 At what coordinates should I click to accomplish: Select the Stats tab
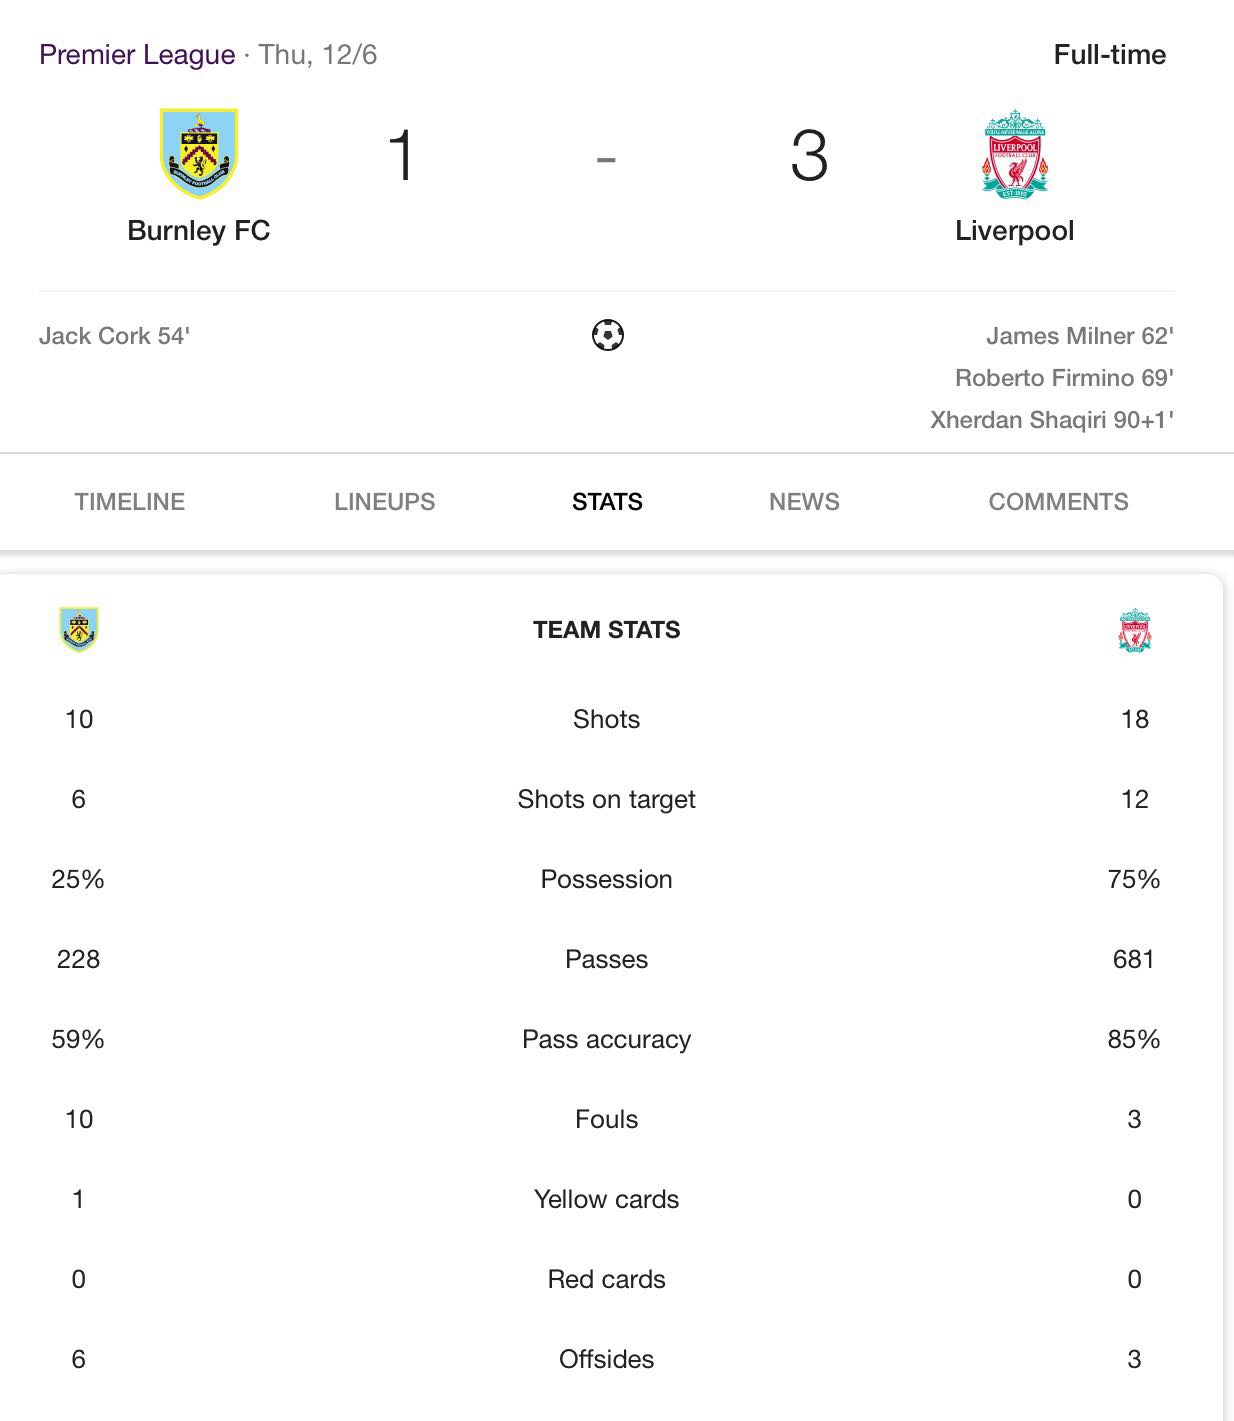607,502
